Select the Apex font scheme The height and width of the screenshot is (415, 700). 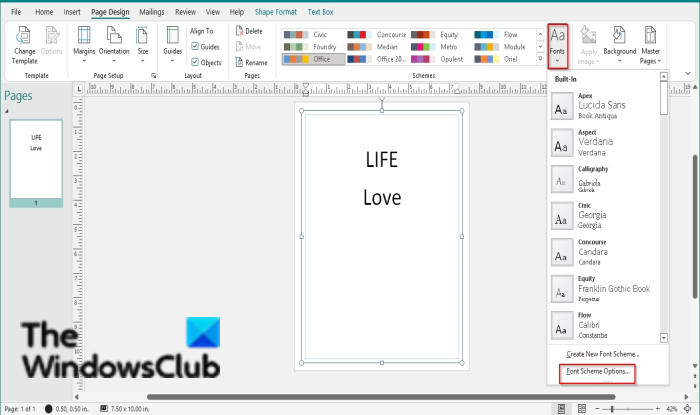point(605,106)
